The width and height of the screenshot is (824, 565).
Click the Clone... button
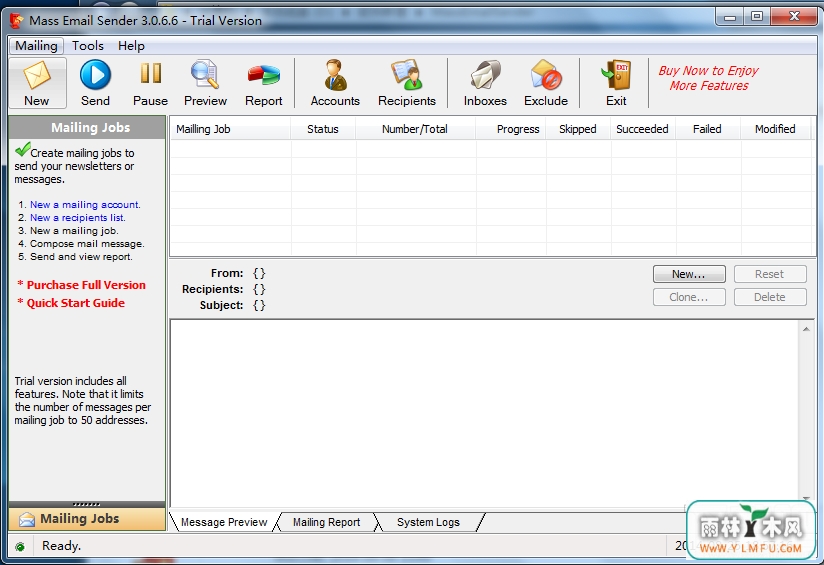coord(689,297)
